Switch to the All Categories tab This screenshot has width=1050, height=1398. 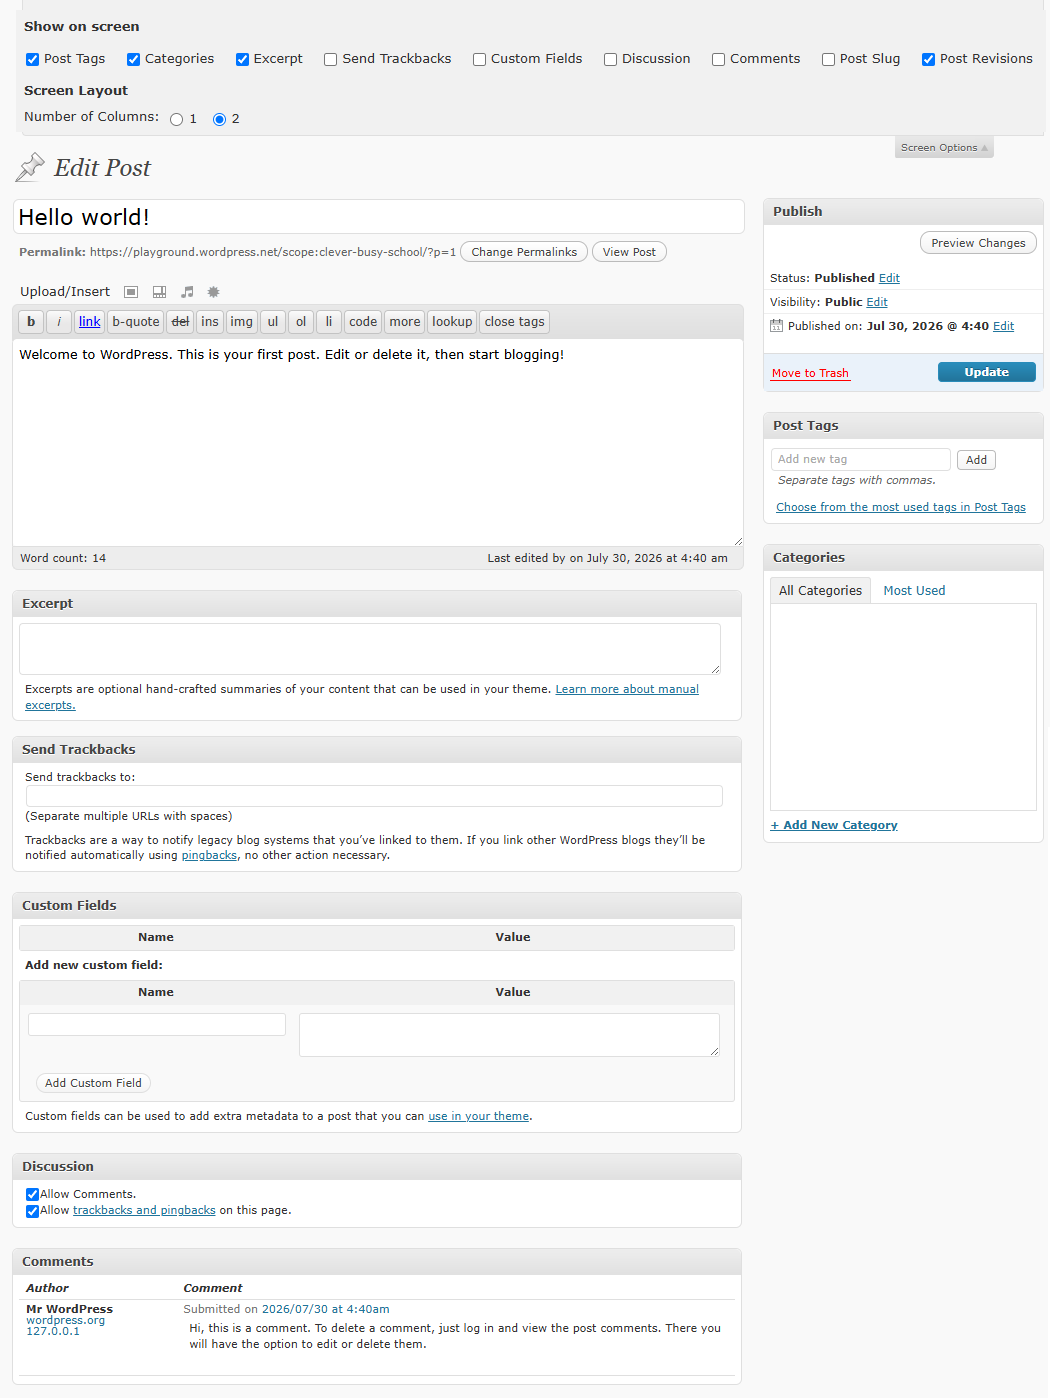click(x=820, y=590)
